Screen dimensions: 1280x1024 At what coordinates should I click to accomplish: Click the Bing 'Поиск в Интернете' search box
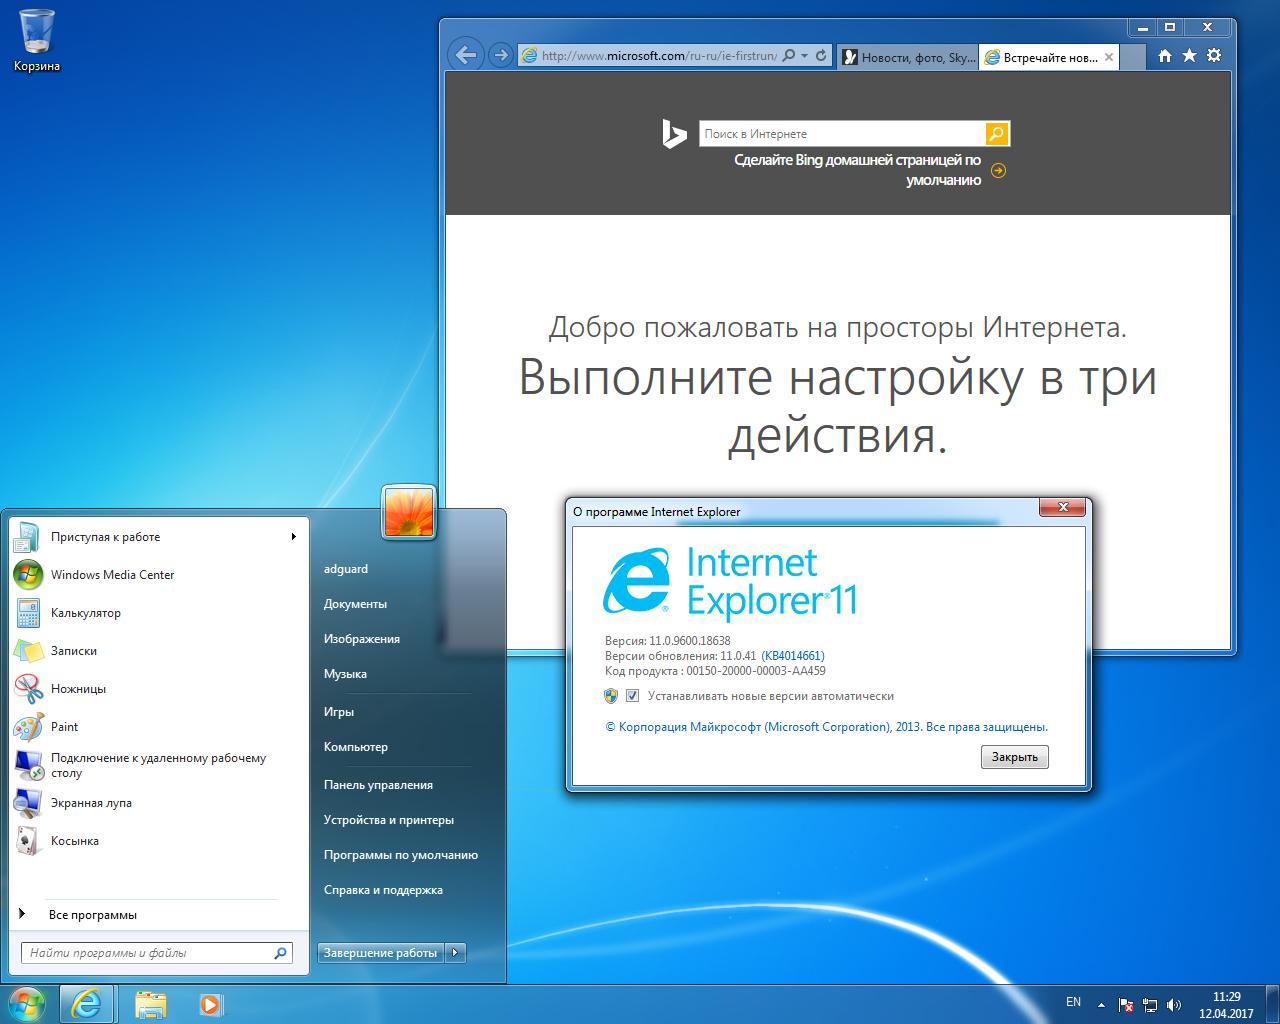click(x=842, y=134)
